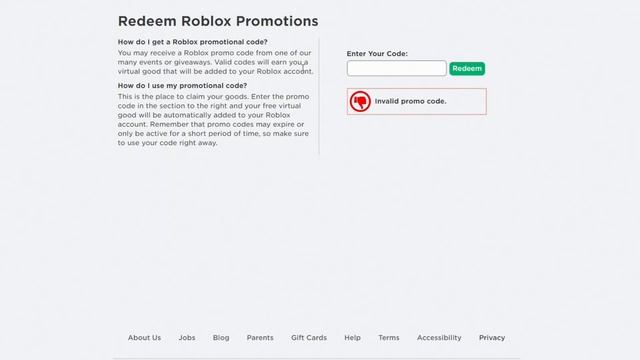This screenshot has height=360, width=640.
Task: Click the 'Enter Your Code:' label
Action: coord(377,53)
